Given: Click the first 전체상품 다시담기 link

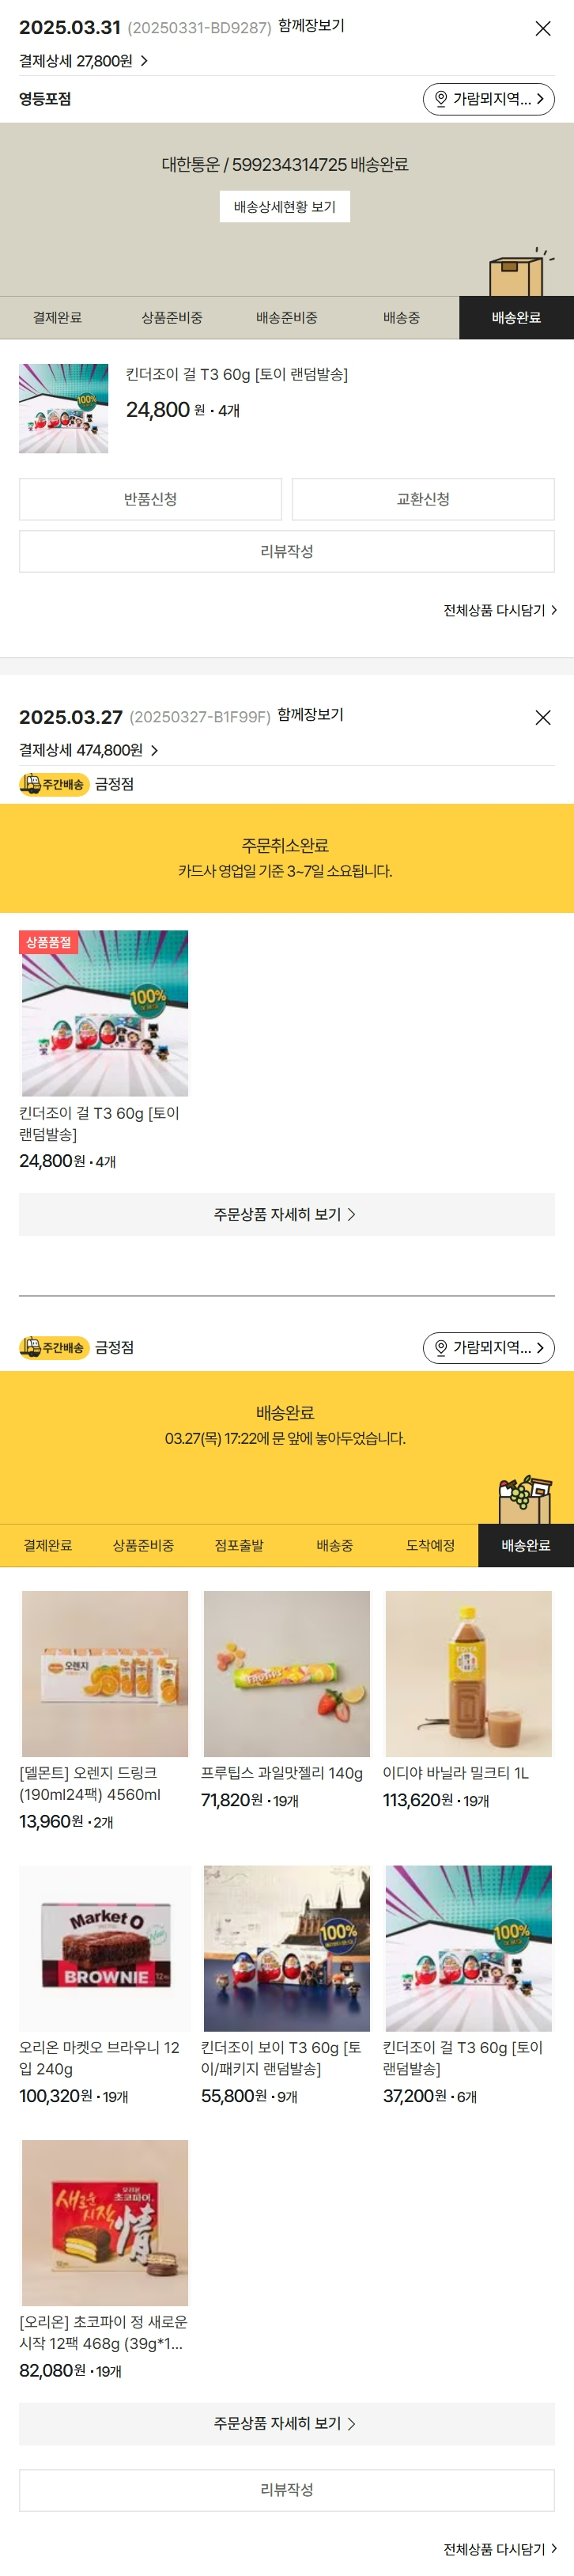Looking at the screenshot, I should click(500, 610).
